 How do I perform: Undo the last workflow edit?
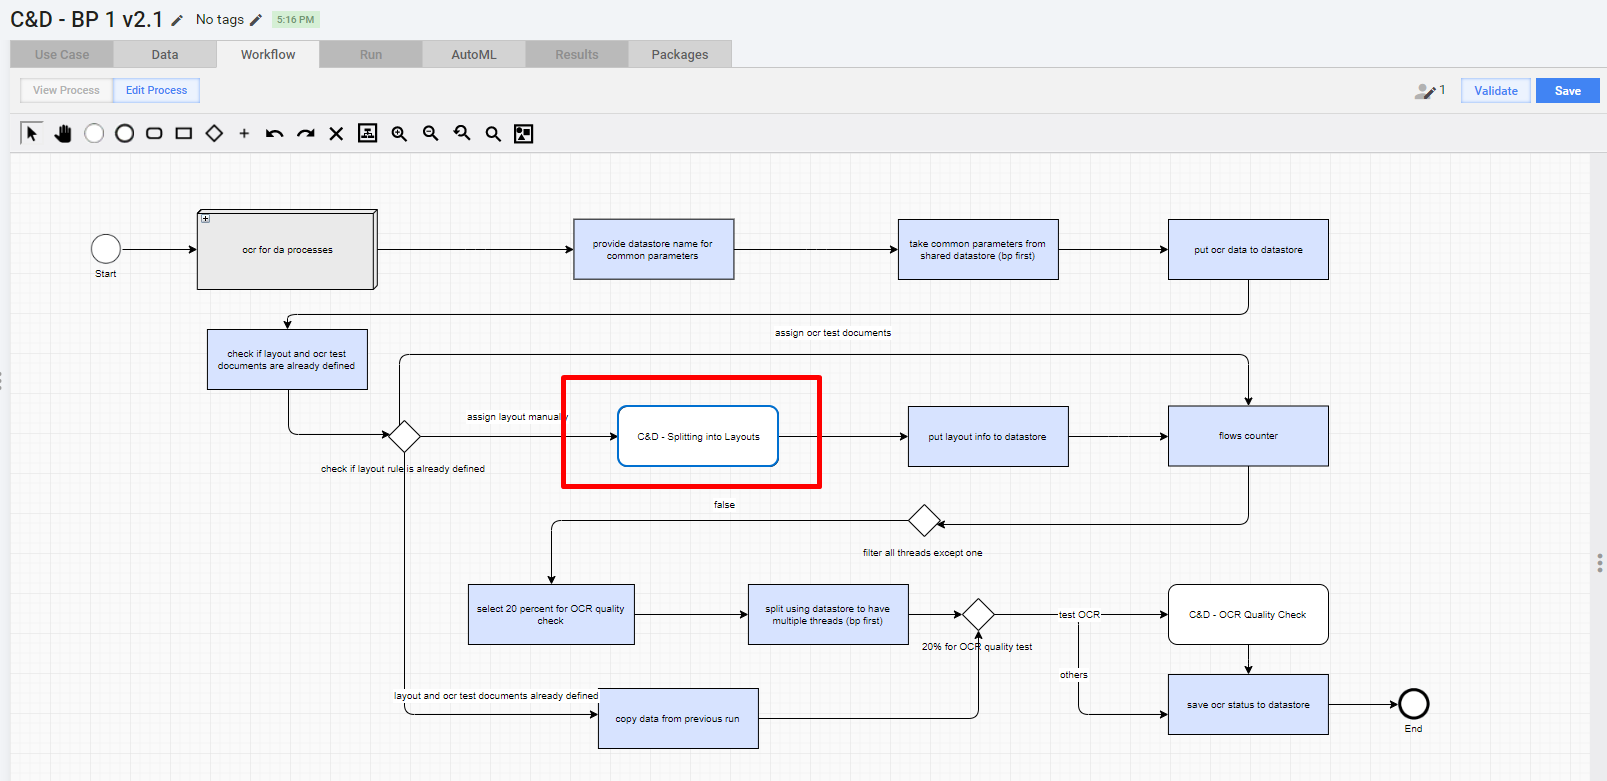[275, 133]
